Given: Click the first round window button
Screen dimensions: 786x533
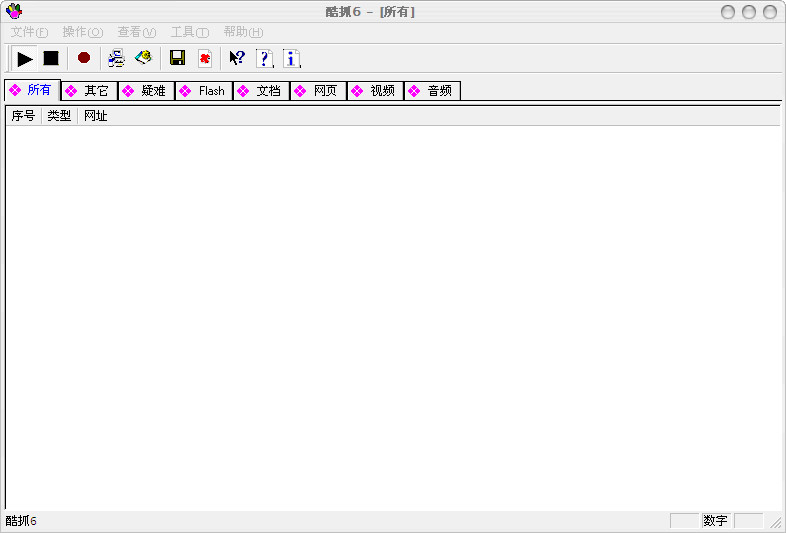Looking at the screenshot, I should 727,12.
